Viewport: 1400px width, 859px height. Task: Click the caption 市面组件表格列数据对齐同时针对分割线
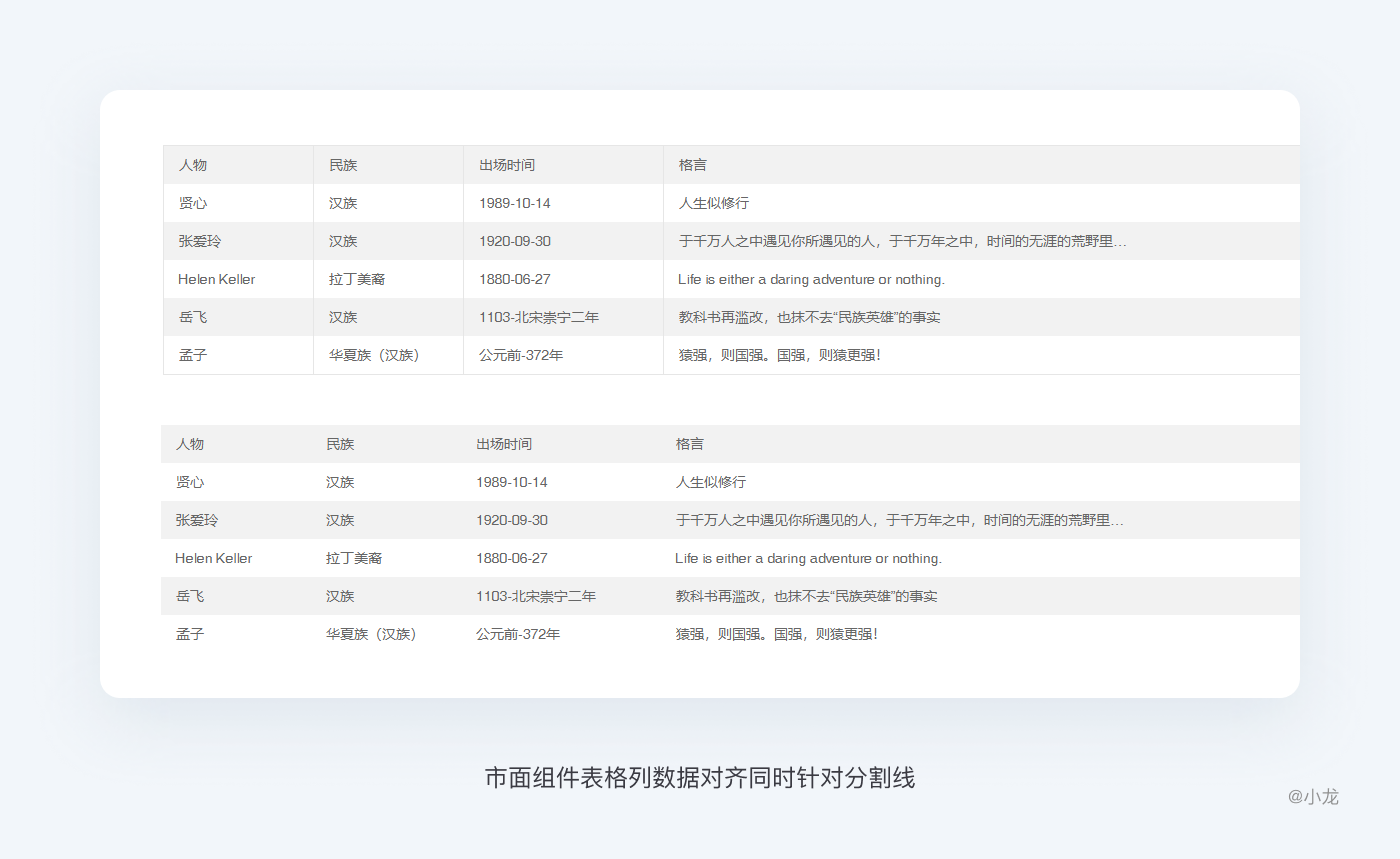point(700,778)
